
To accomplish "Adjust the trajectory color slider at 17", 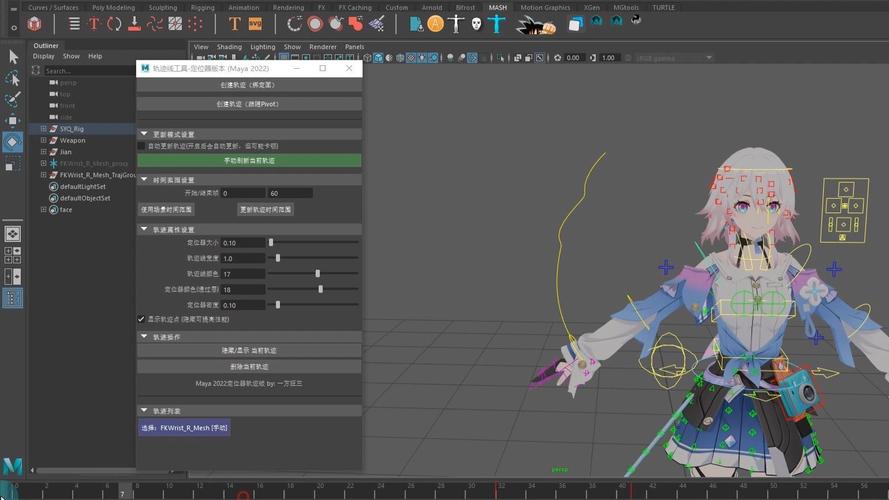I will [x=318, y=273].
